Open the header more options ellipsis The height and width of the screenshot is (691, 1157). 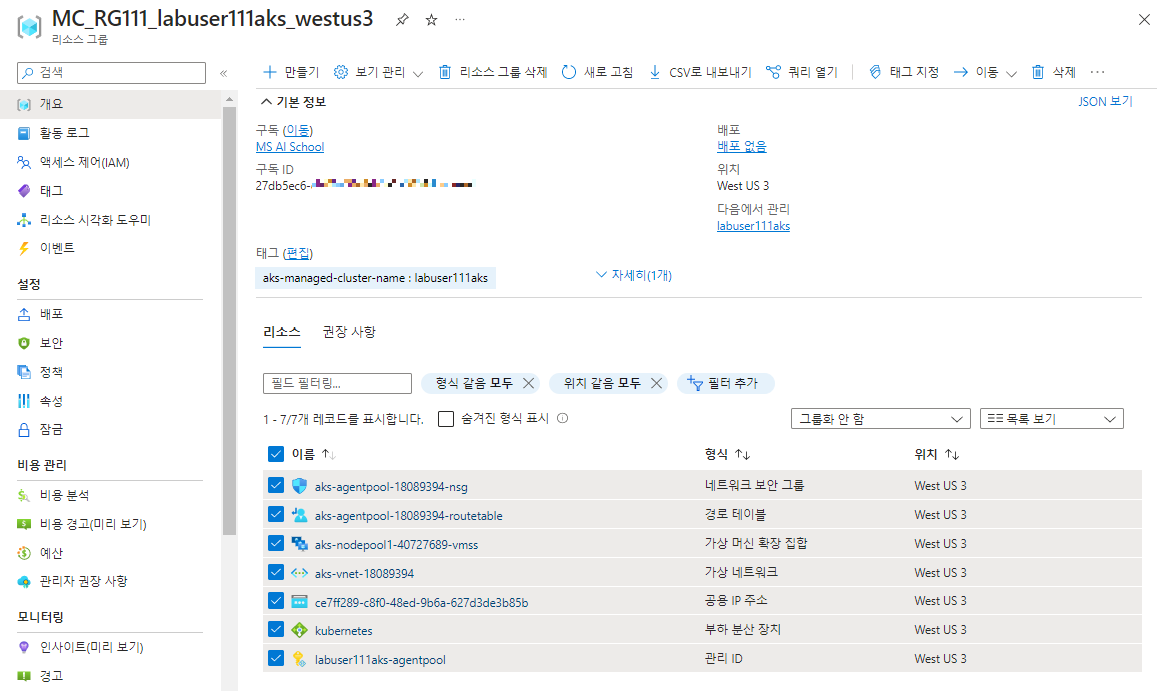coord(460,20)
